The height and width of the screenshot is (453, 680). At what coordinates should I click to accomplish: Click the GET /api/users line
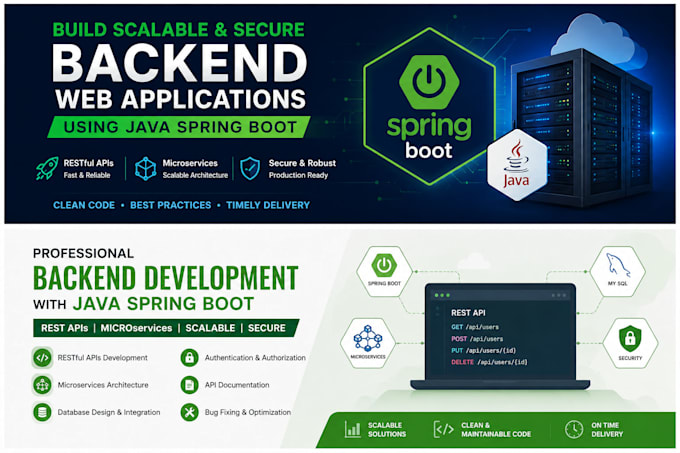click(475, 327)
